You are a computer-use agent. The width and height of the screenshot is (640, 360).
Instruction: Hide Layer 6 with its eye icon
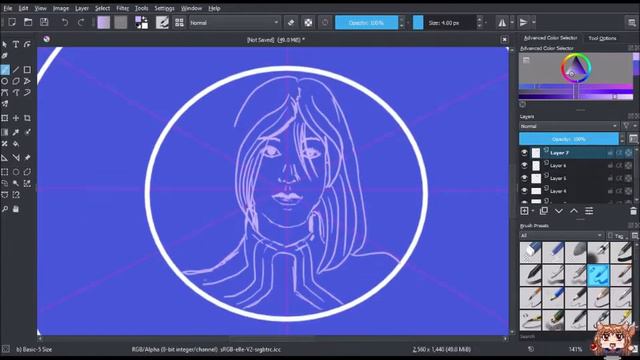tap(524, 165)
